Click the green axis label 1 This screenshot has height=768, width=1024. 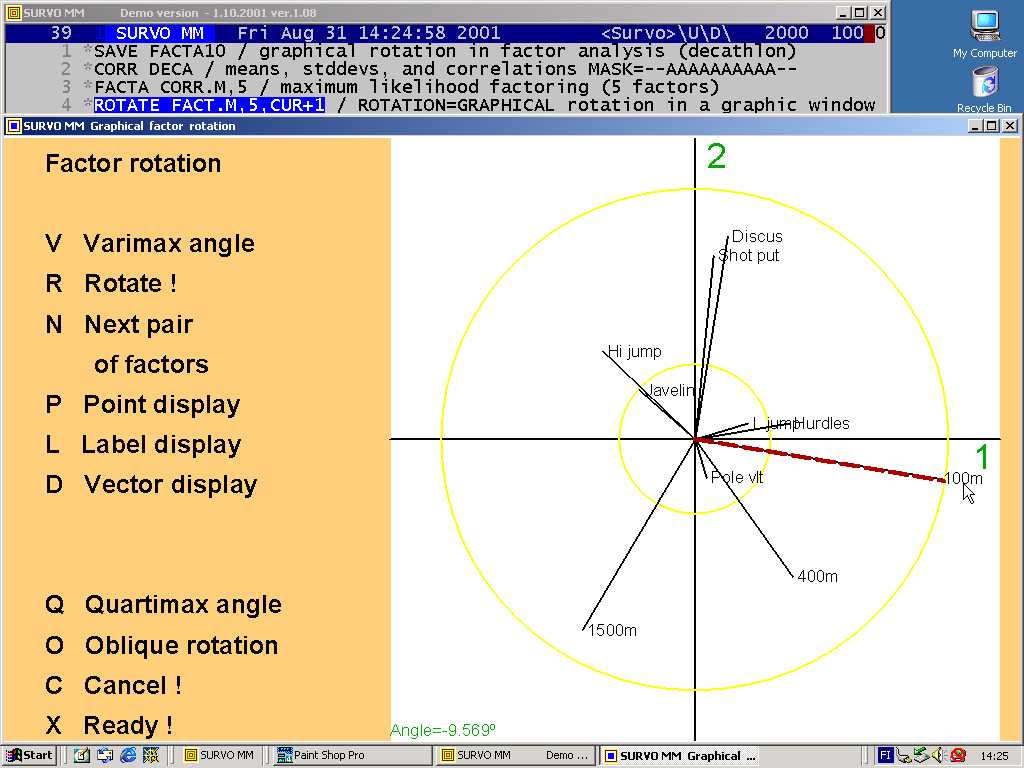[983, 456]
